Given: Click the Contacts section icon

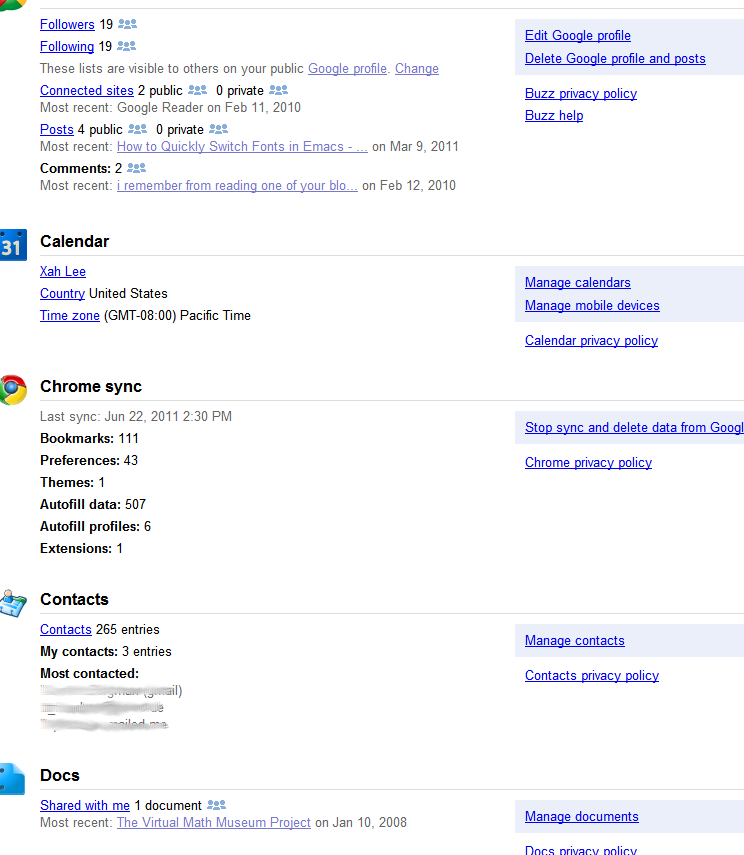Looking at the screenshot, I should [x=13, y=603].
